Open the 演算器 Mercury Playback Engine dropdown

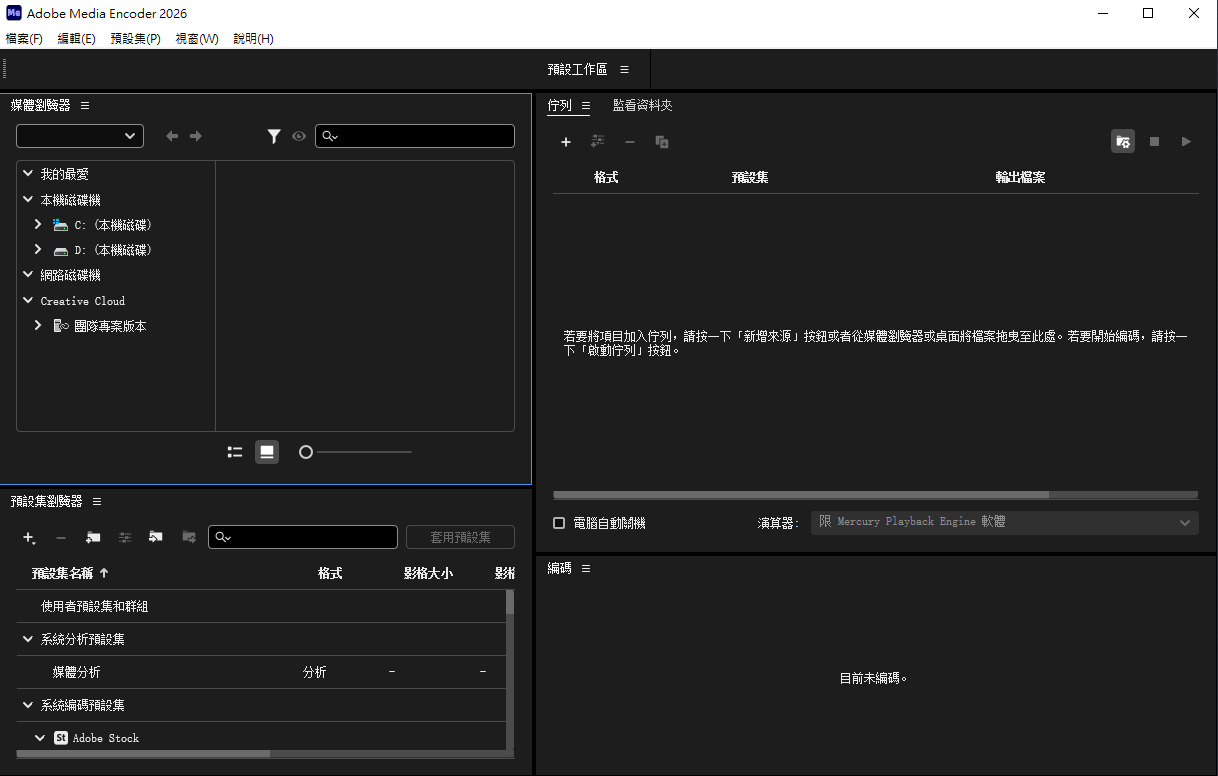click(x=1004, y=522)
